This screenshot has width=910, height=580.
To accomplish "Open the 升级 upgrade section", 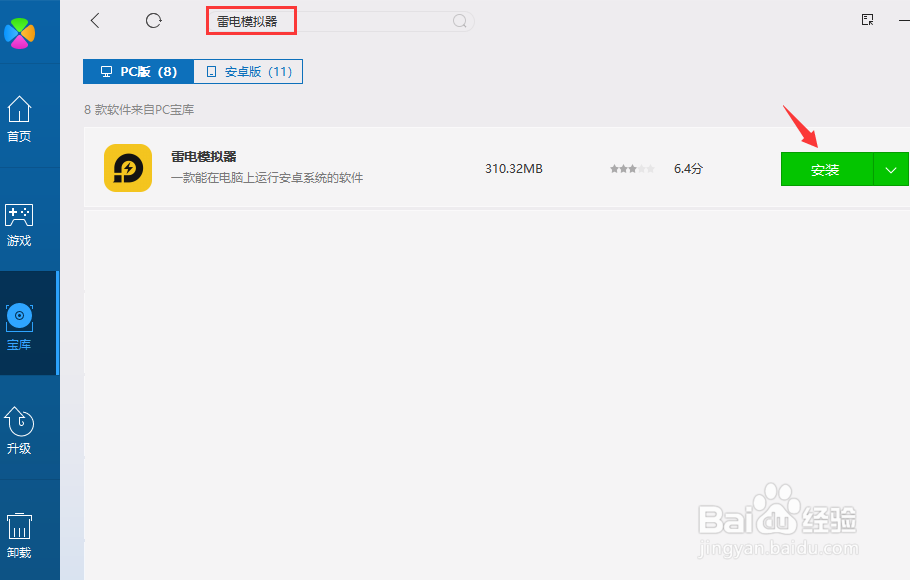I will 19,430.
